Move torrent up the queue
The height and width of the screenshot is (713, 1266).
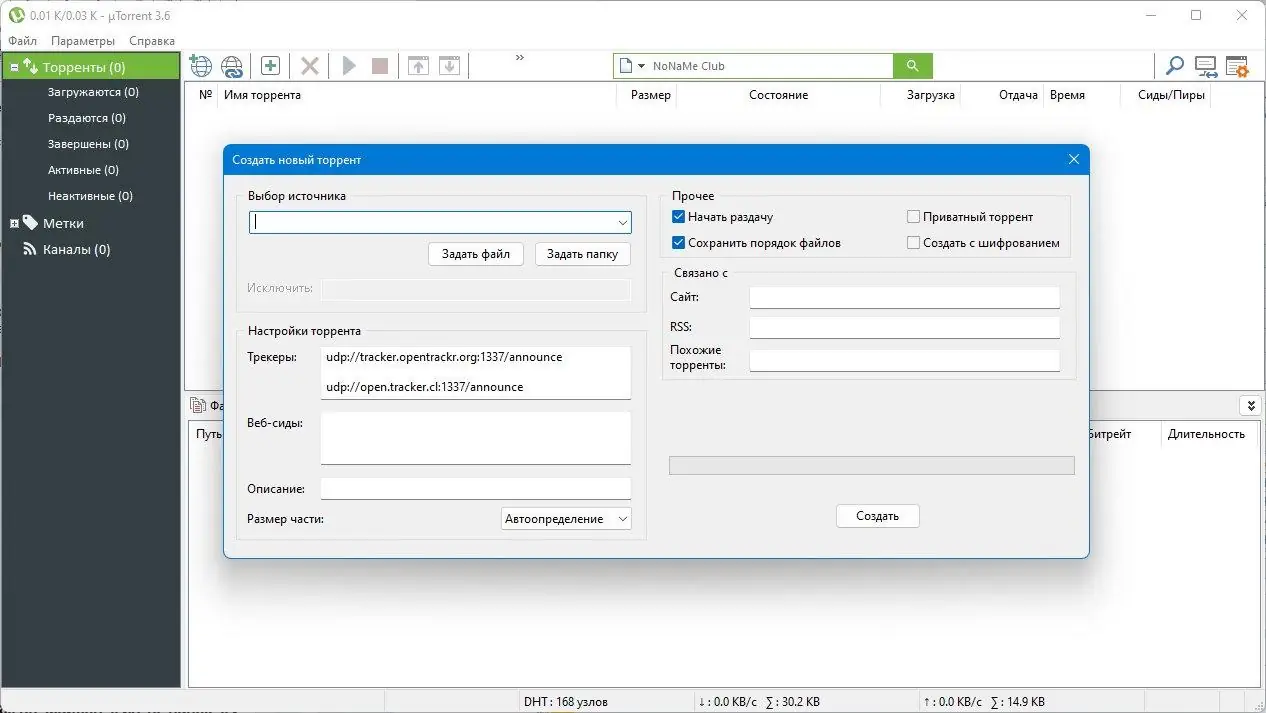[418, 65]
